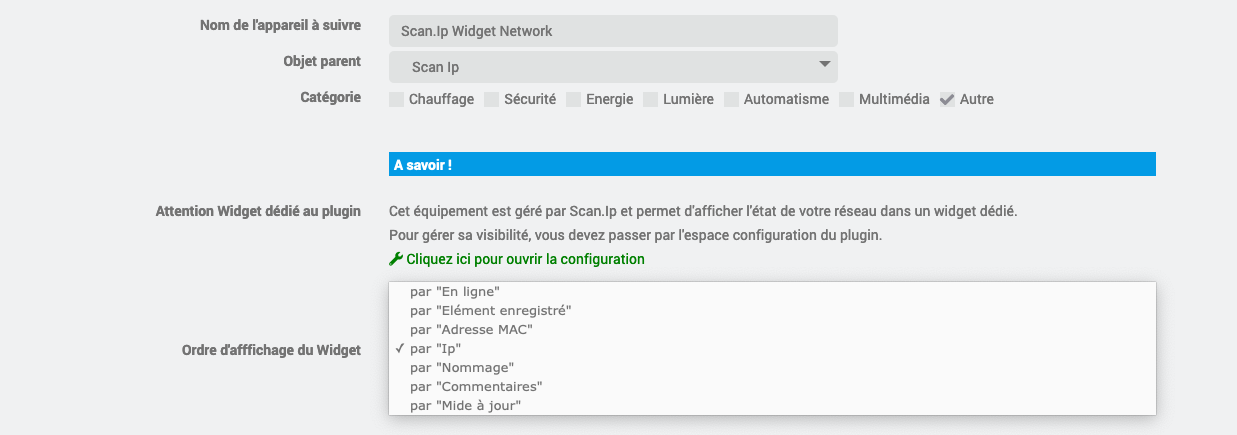This screenshot has width=1237, height=435.
Task: Click the Scan.Ip Widget Network name field
Action: (613, 30)
